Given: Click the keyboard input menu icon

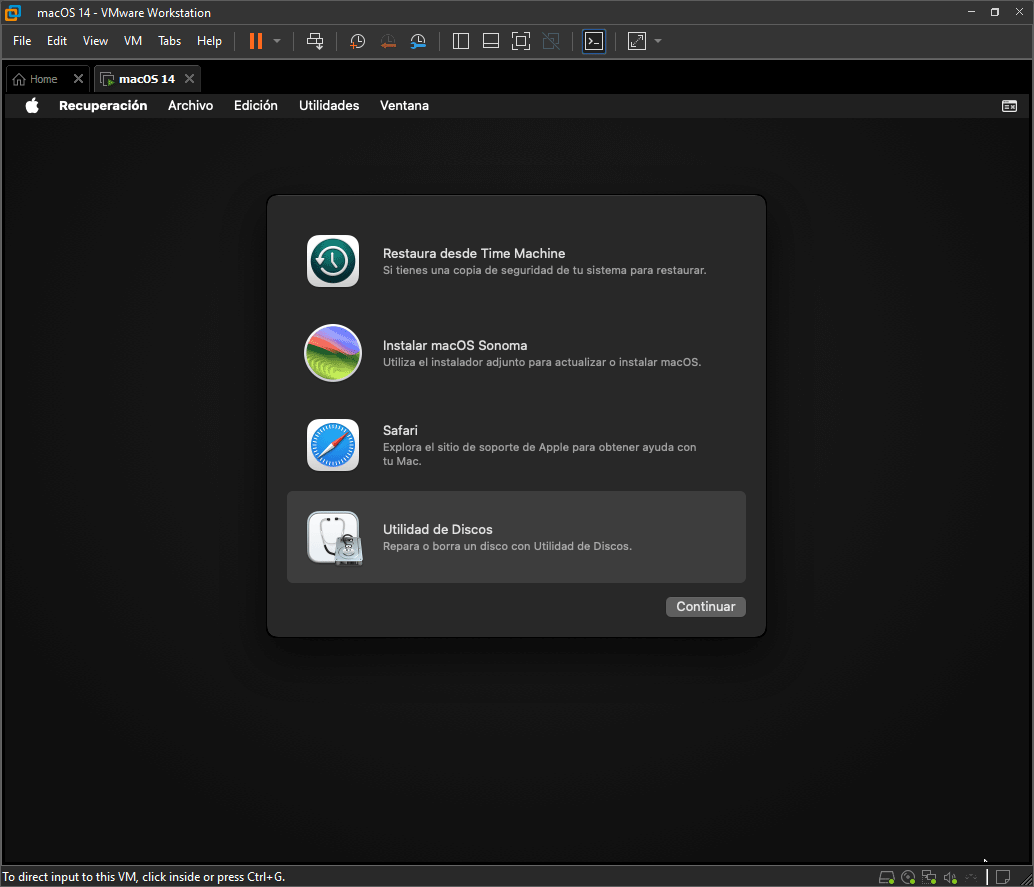Looking at the screenshot, I should [x=1009, y=106].
